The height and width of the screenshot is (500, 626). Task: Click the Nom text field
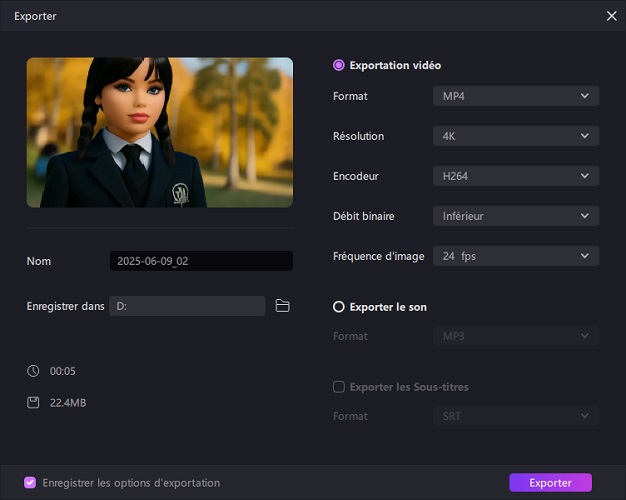tap(201, 261)
